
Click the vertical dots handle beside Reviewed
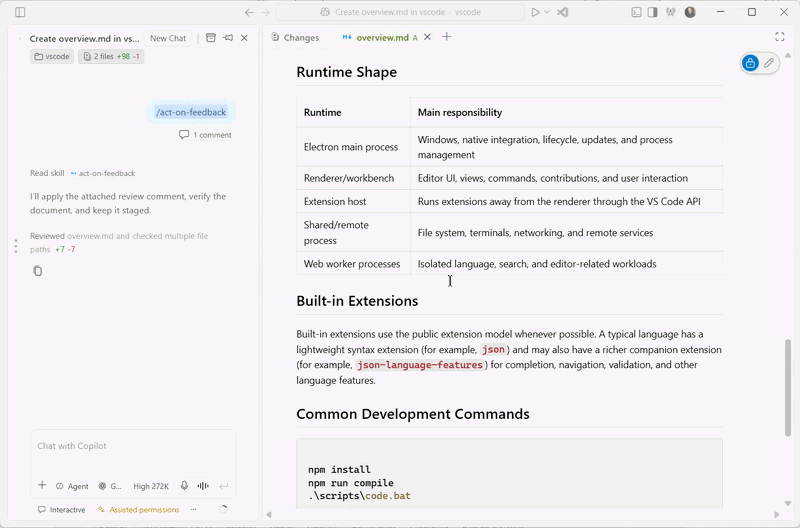[16, 246]
